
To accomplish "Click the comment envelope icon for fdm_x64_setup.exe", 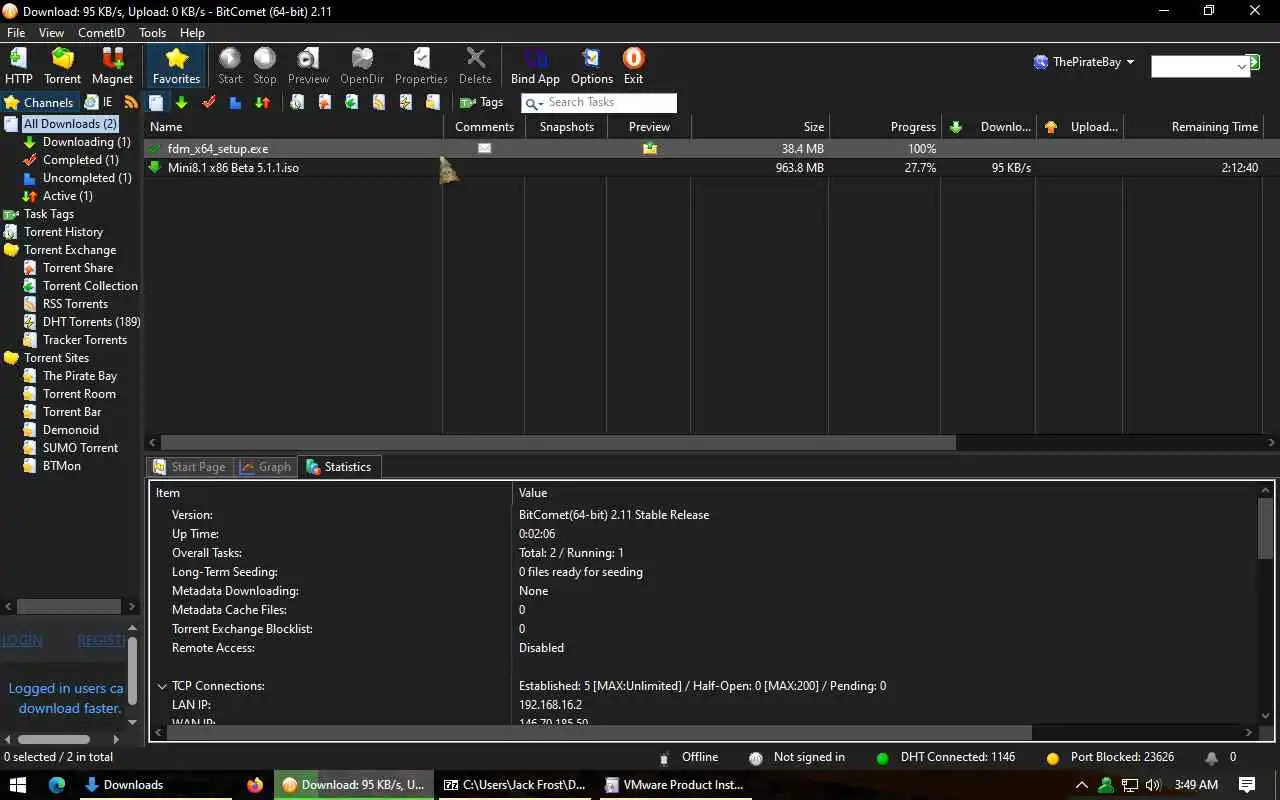I will click(484, 148).
